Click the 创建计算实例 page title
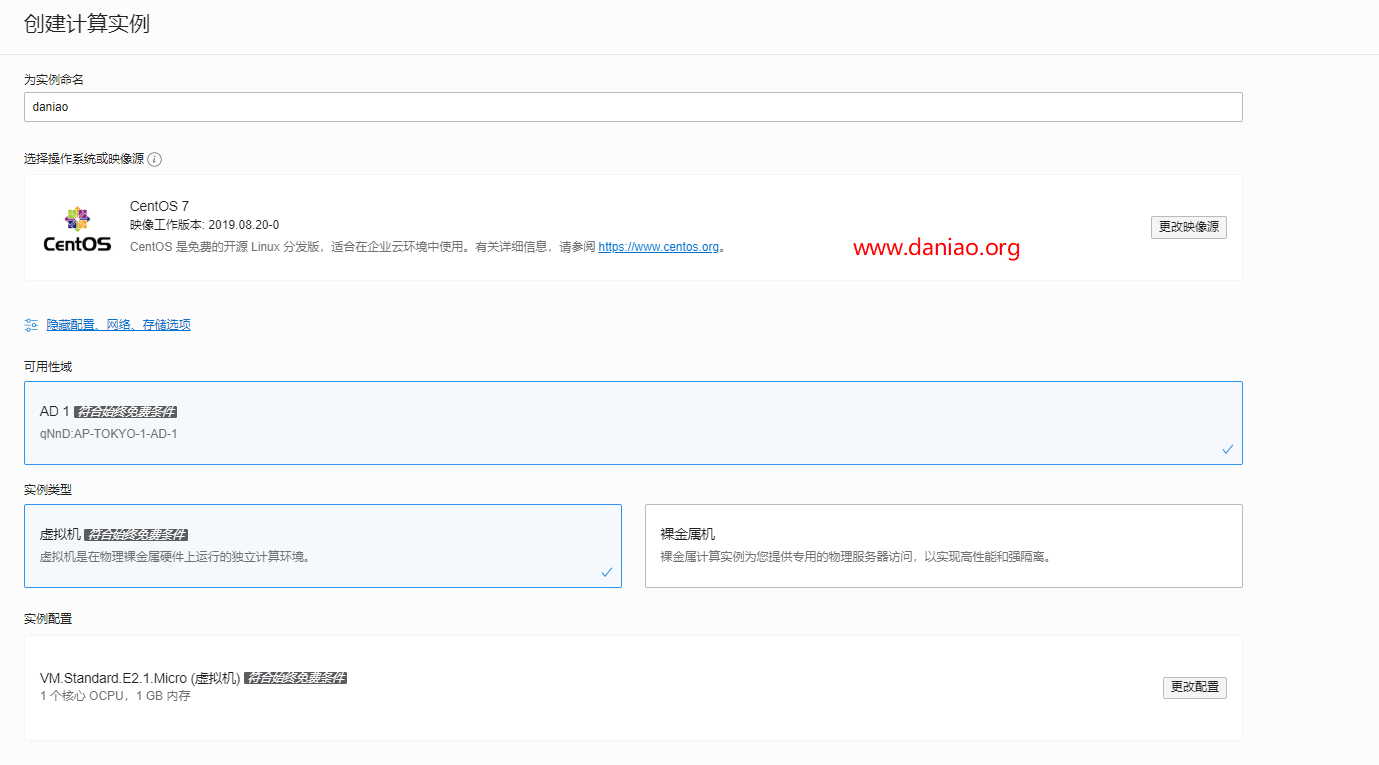 (87, 24)
